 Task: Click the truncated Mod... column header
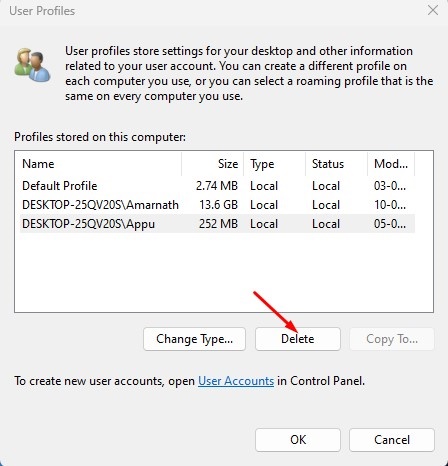pos(391,164)
